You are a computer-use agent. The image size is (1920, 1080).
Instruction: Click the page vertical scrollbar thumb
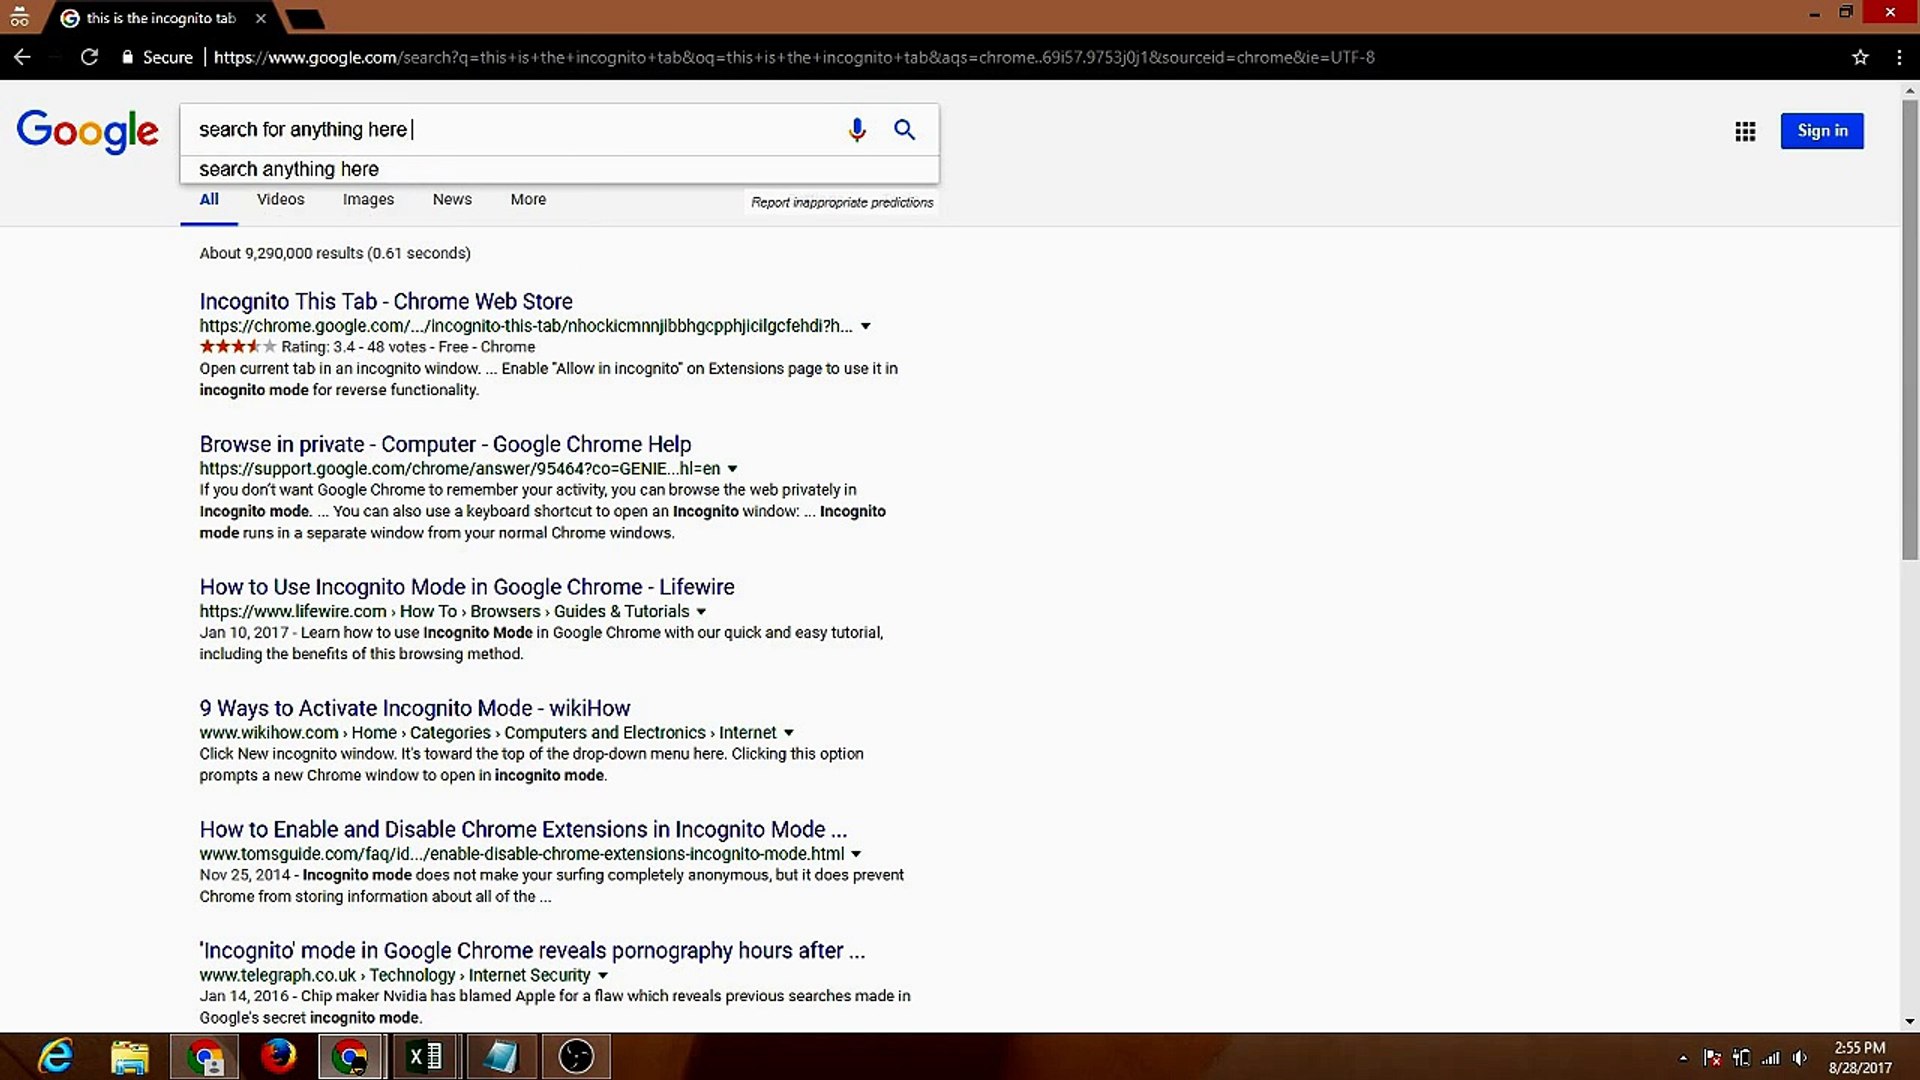1909,330
